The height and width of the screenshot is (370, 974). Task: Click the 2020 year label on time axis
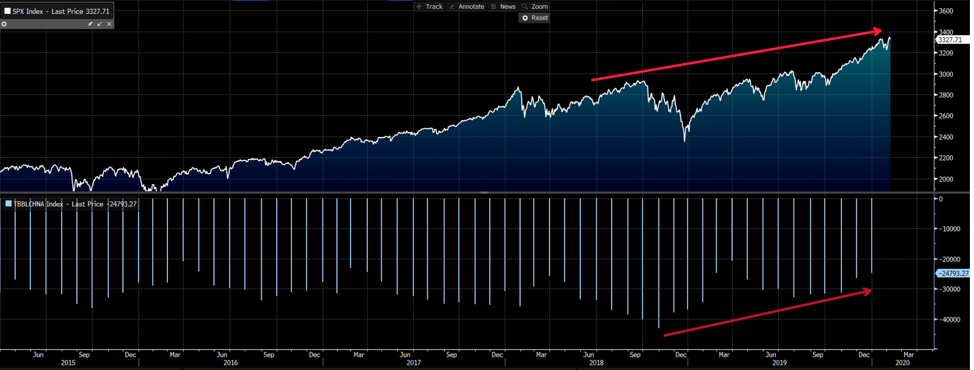pos(903,363)
